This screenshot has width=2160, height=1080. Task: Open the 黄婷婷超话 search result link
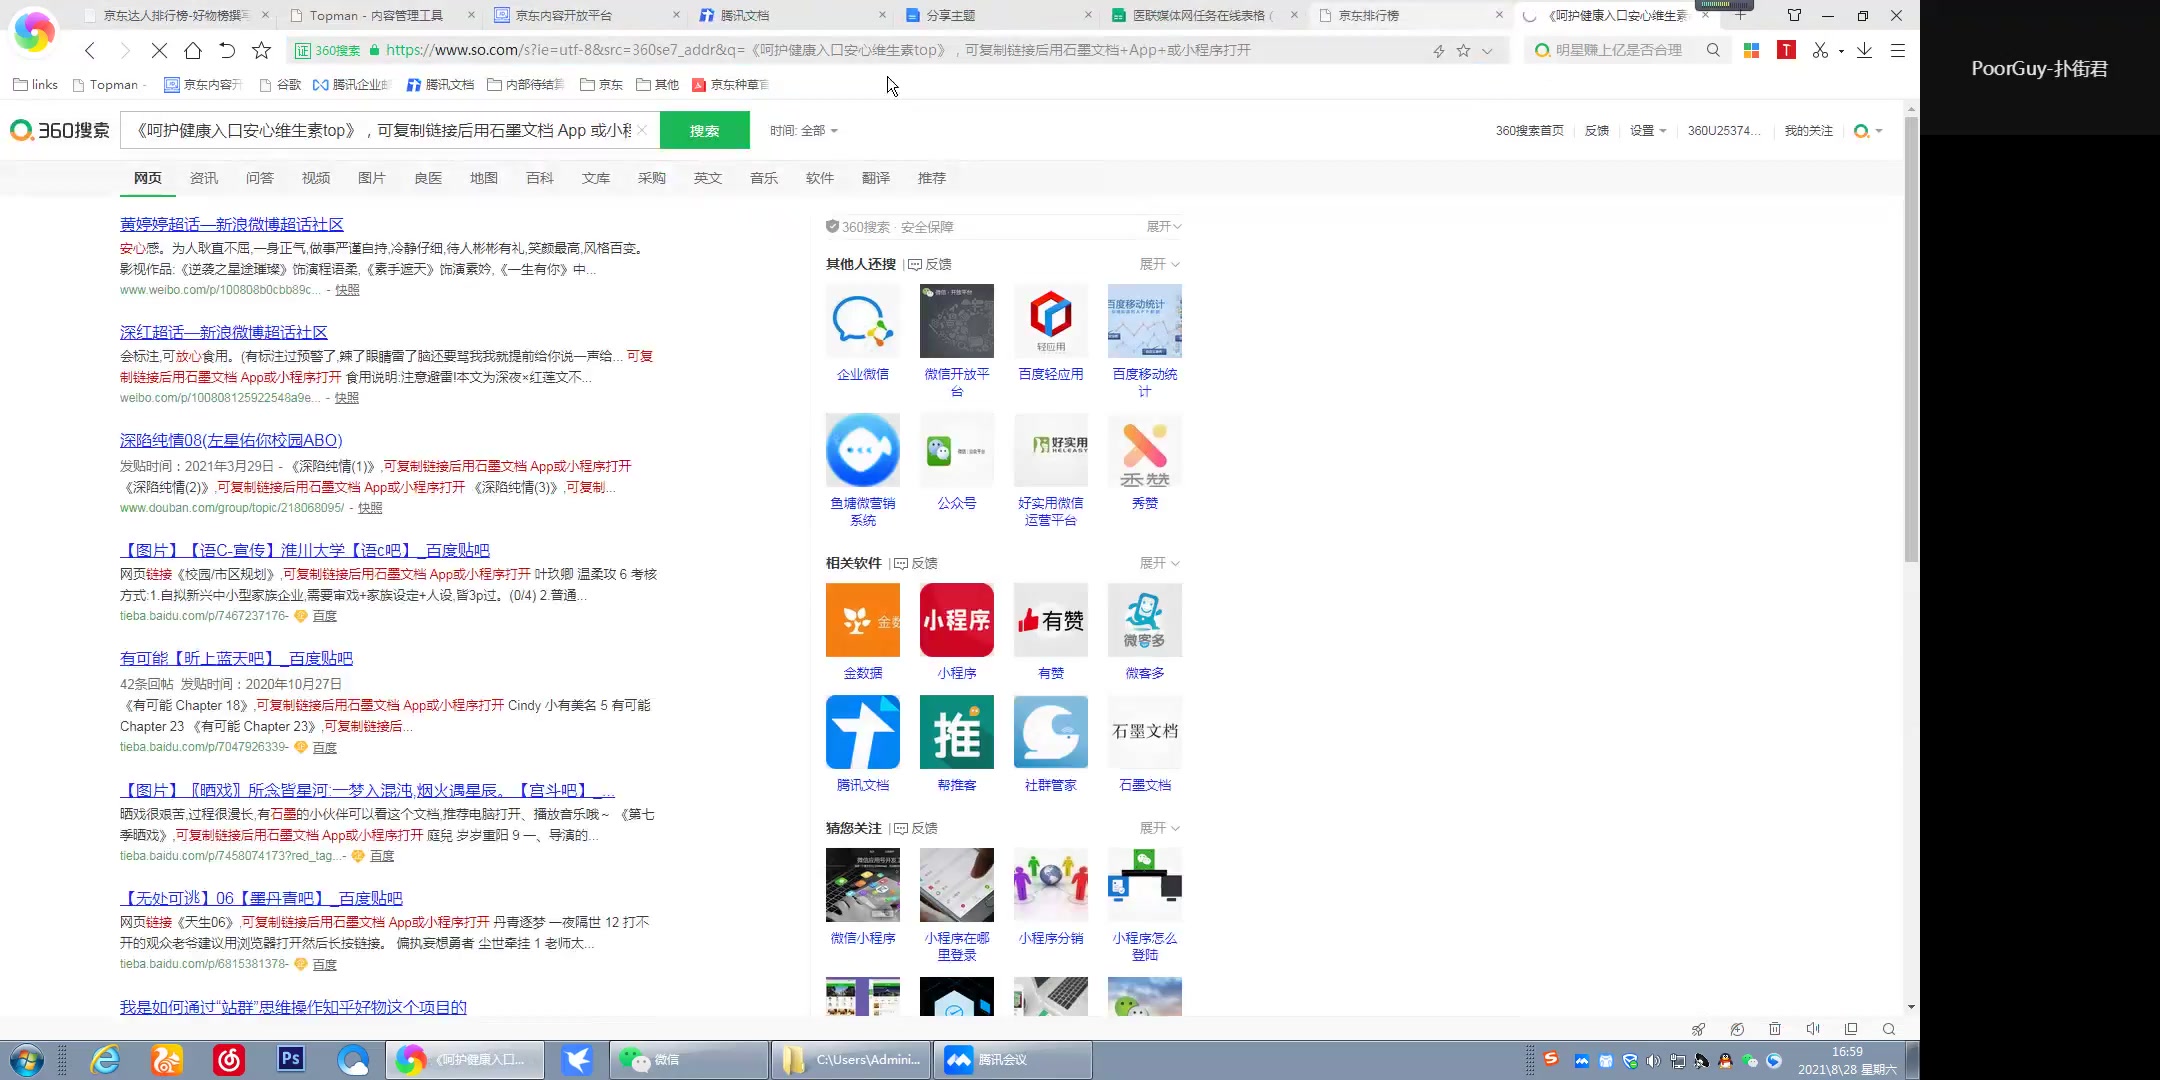(231, 225)
